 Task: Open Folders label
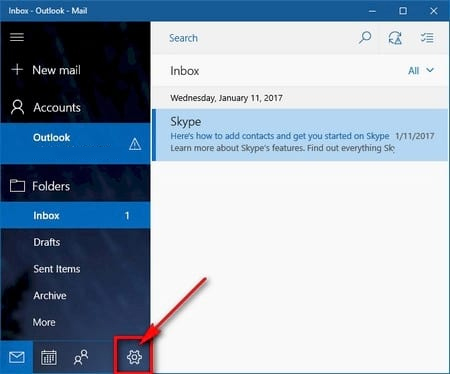pos(51,186)
